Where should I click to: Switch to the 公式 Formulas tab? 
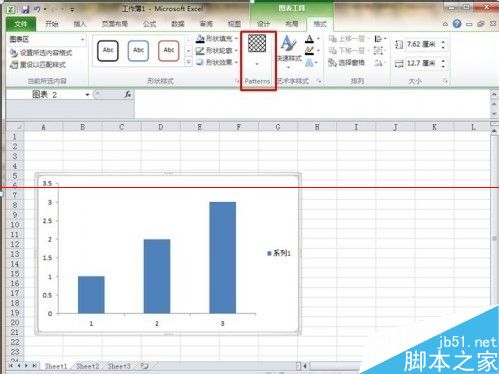click(150, 24)
